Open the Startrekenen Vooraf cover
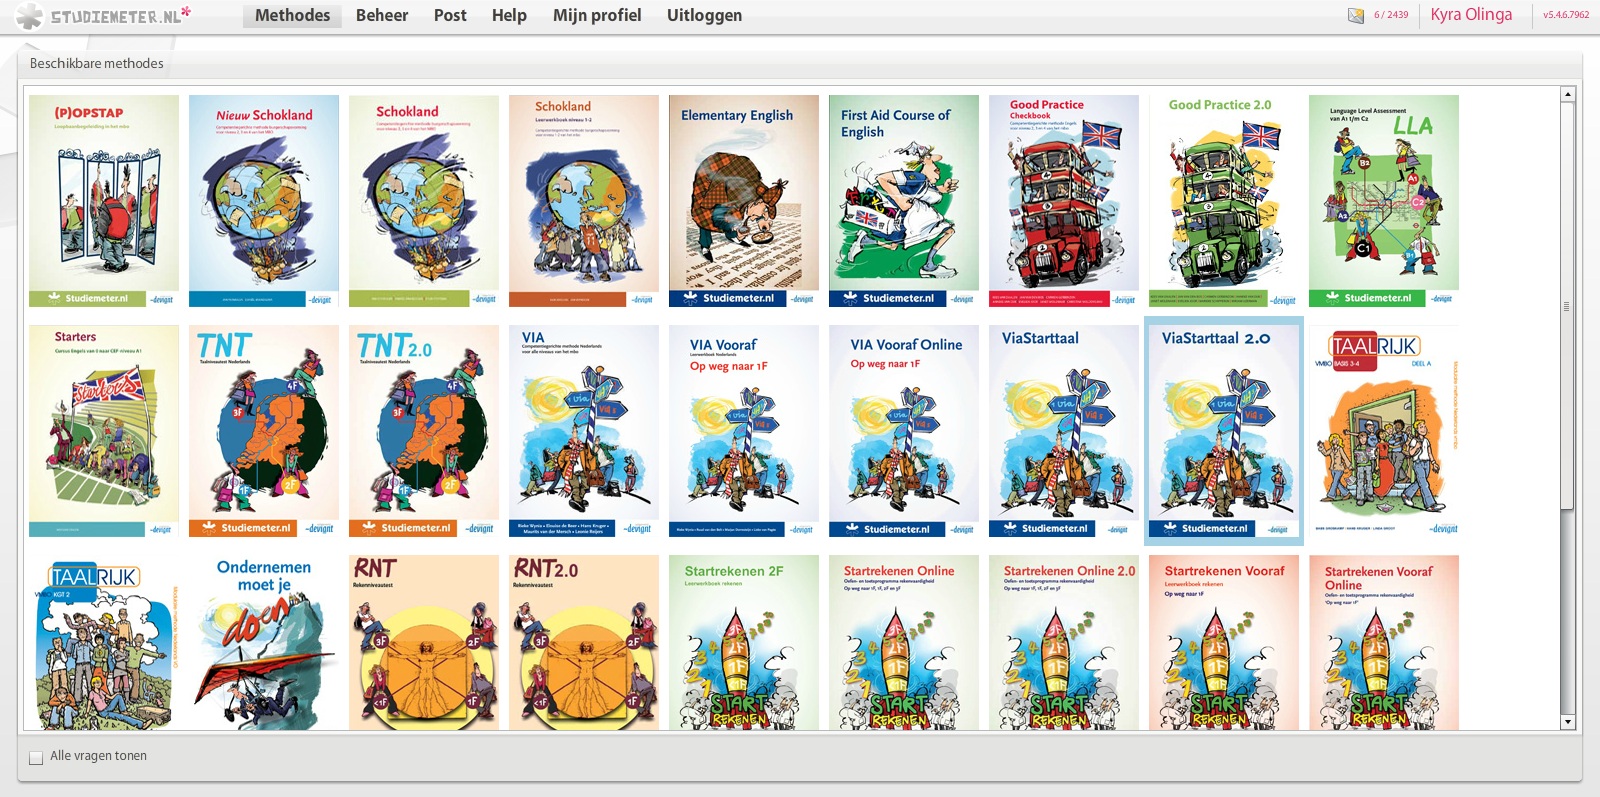 coord(1224,642)
